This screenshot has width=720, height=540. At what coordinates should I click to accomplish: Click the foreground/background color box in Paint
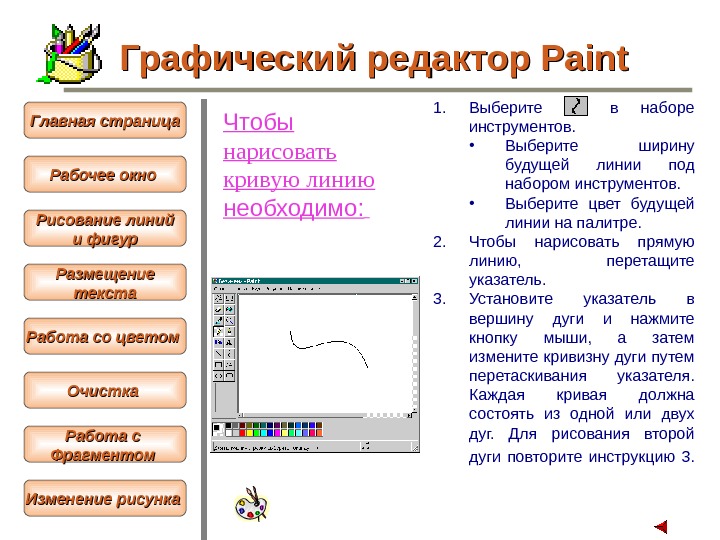pos(218,429)
